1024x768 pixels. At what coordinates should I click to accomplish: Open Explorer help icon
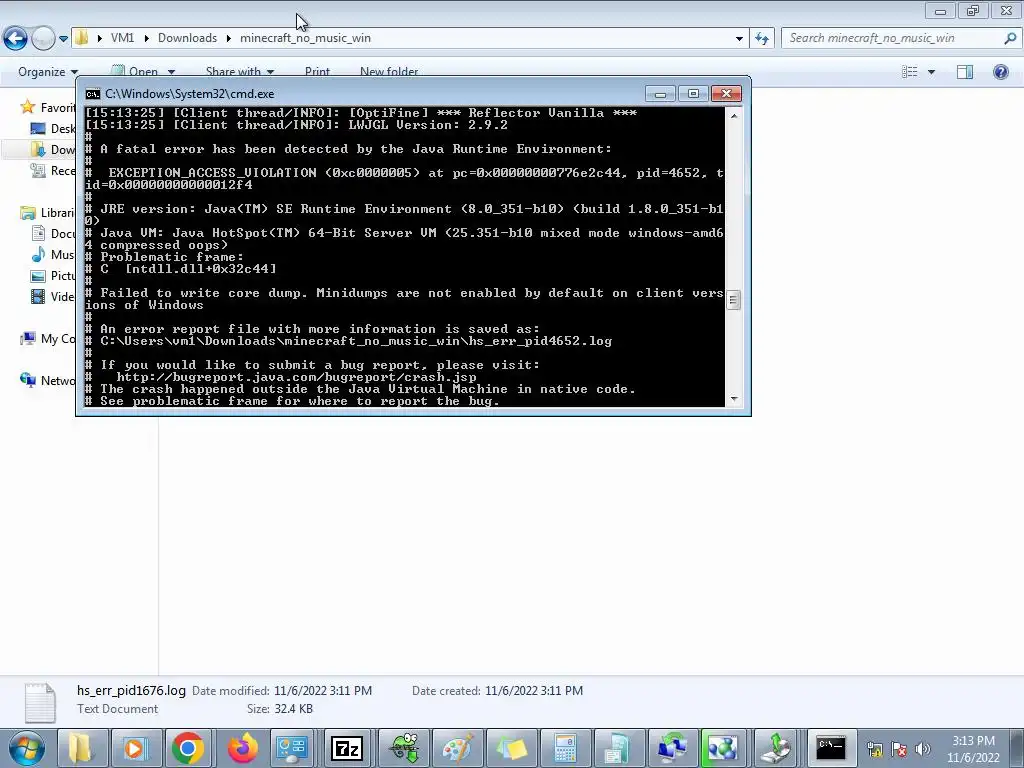point(1000,72)
